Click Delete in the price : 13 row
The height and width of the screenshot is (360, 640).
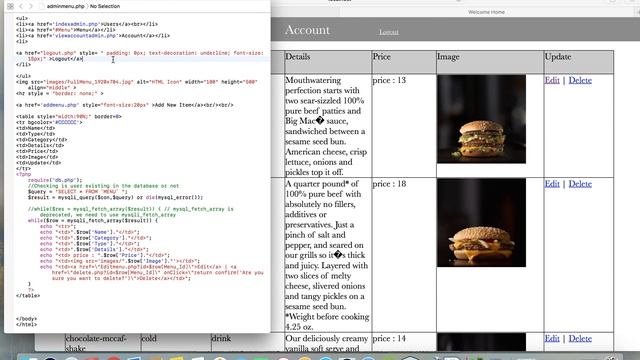580,80
